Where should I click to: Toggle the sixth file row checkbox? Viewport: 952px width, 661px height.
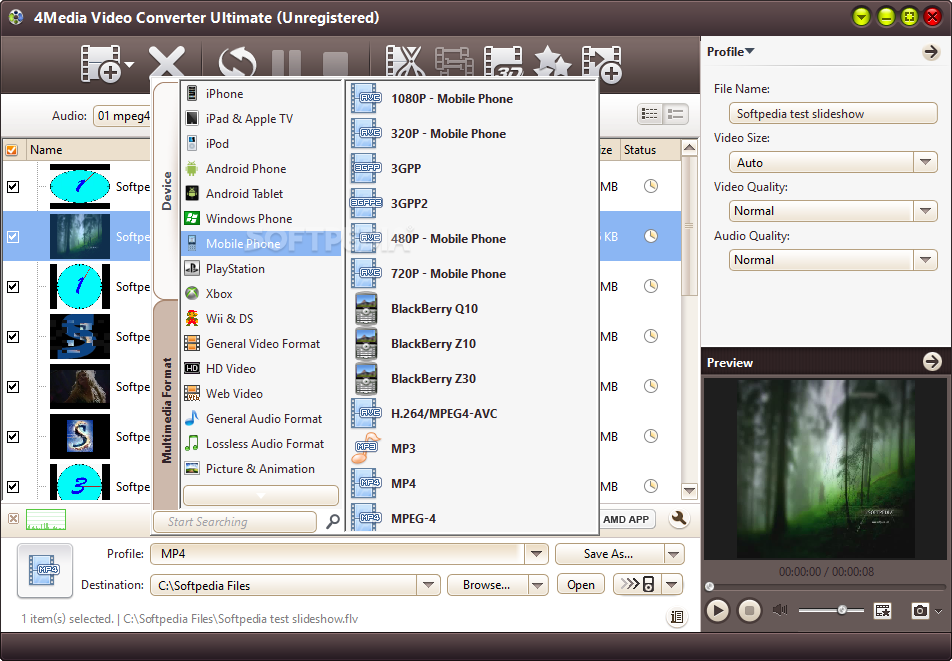point(13,437)
